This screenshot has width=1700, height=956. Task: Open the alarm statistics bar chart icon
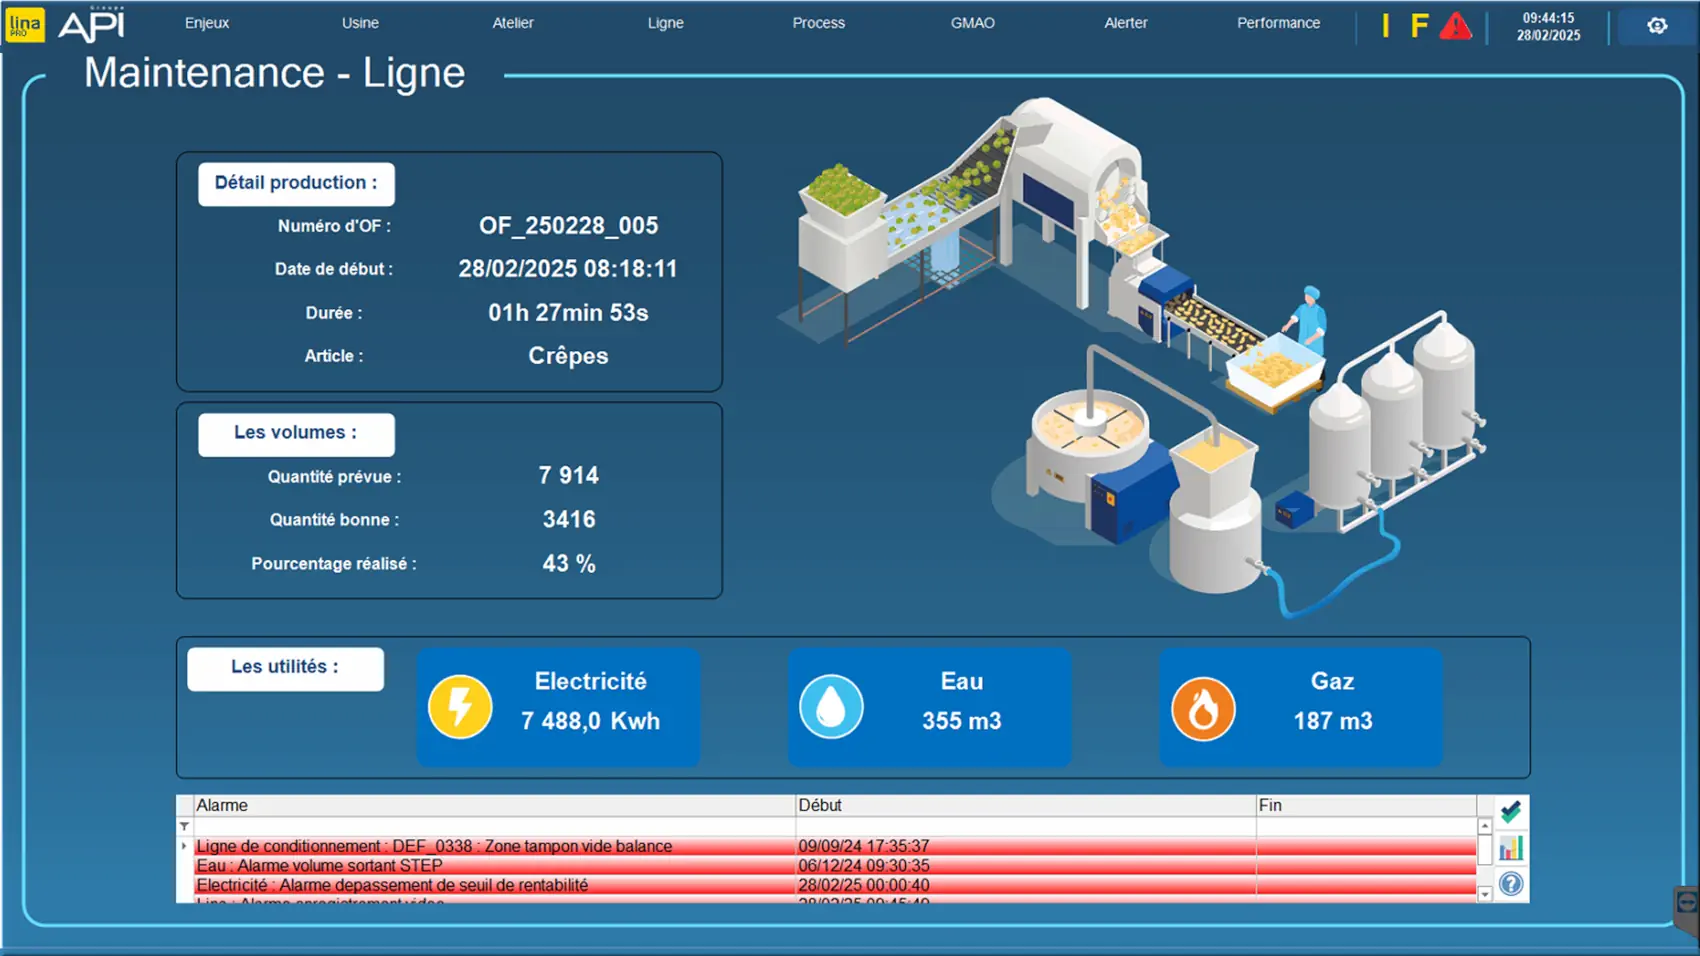click(x=1511, y=848)
